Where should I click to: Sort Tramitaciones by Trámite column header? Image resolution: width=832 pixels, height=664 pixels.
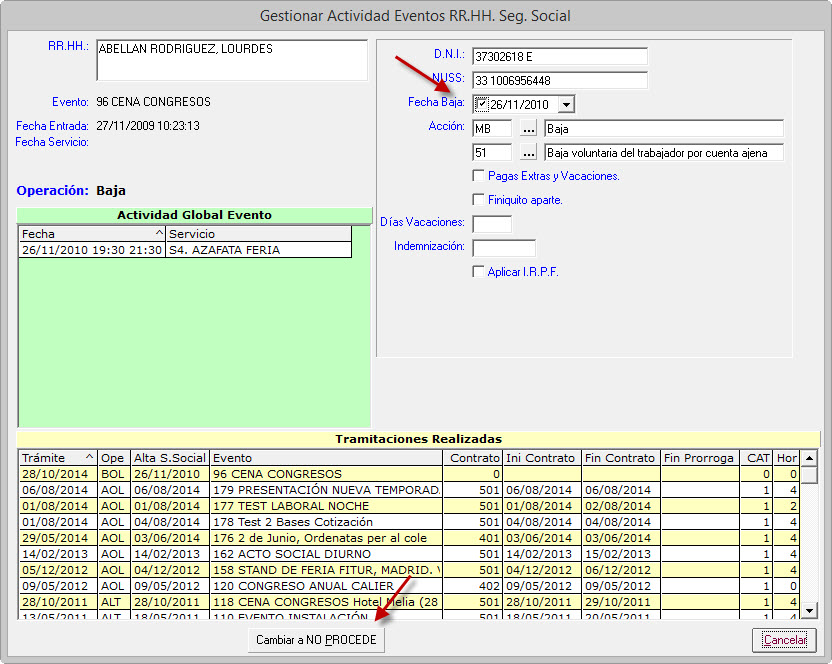(x=58, y=458)
